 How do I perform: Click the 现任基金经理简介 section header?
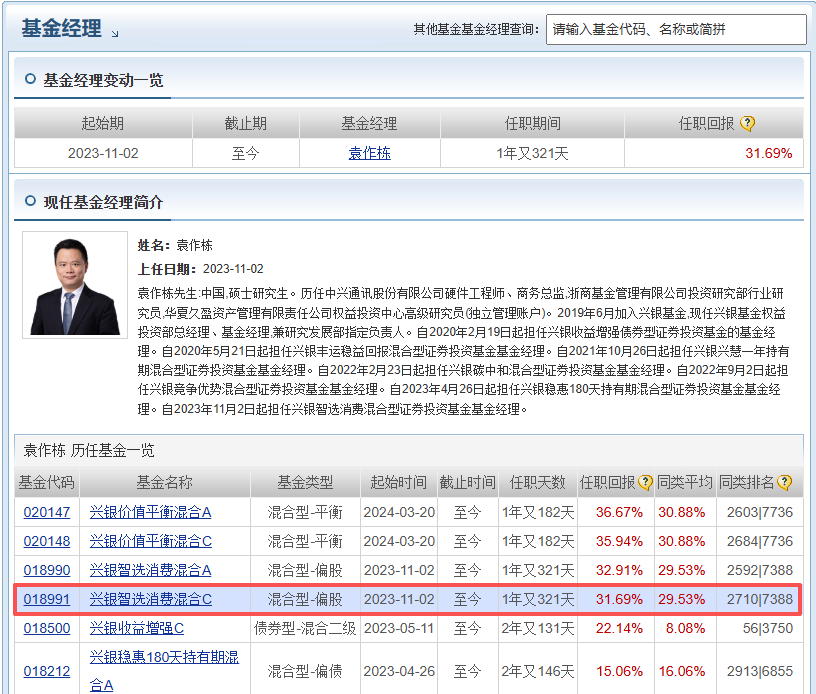pyautogui.click(x=103, y=202)
